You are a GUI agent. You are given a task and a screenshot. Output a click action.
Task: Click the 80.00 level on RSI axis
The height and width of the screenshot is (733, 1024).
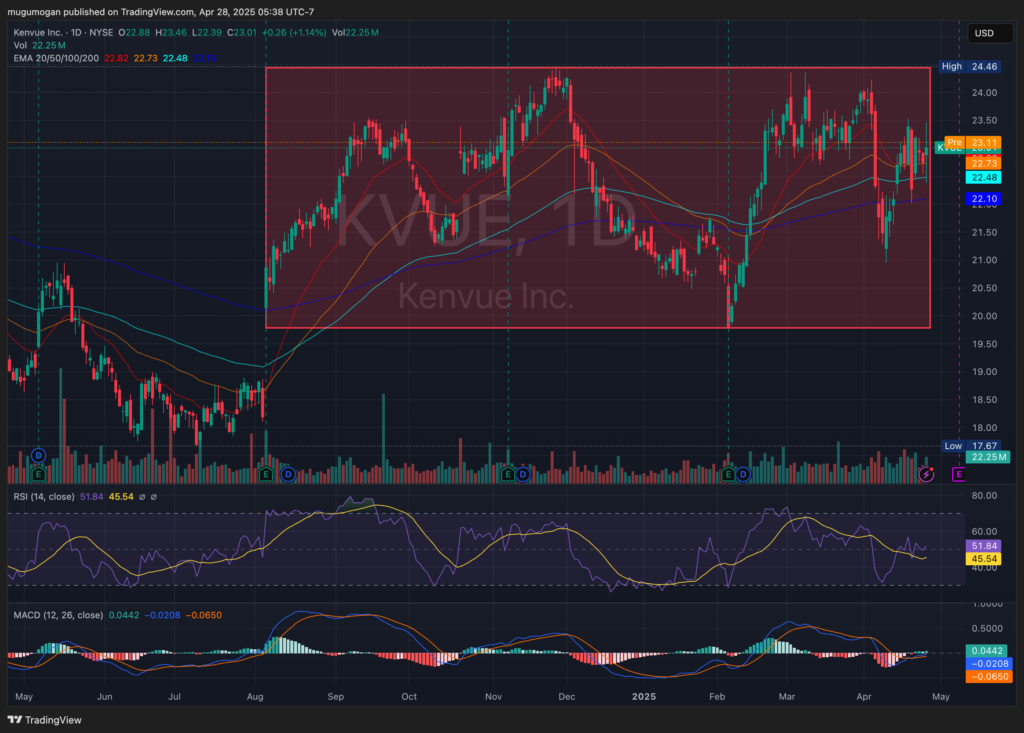pyautogui.click(x=984, y=496)
